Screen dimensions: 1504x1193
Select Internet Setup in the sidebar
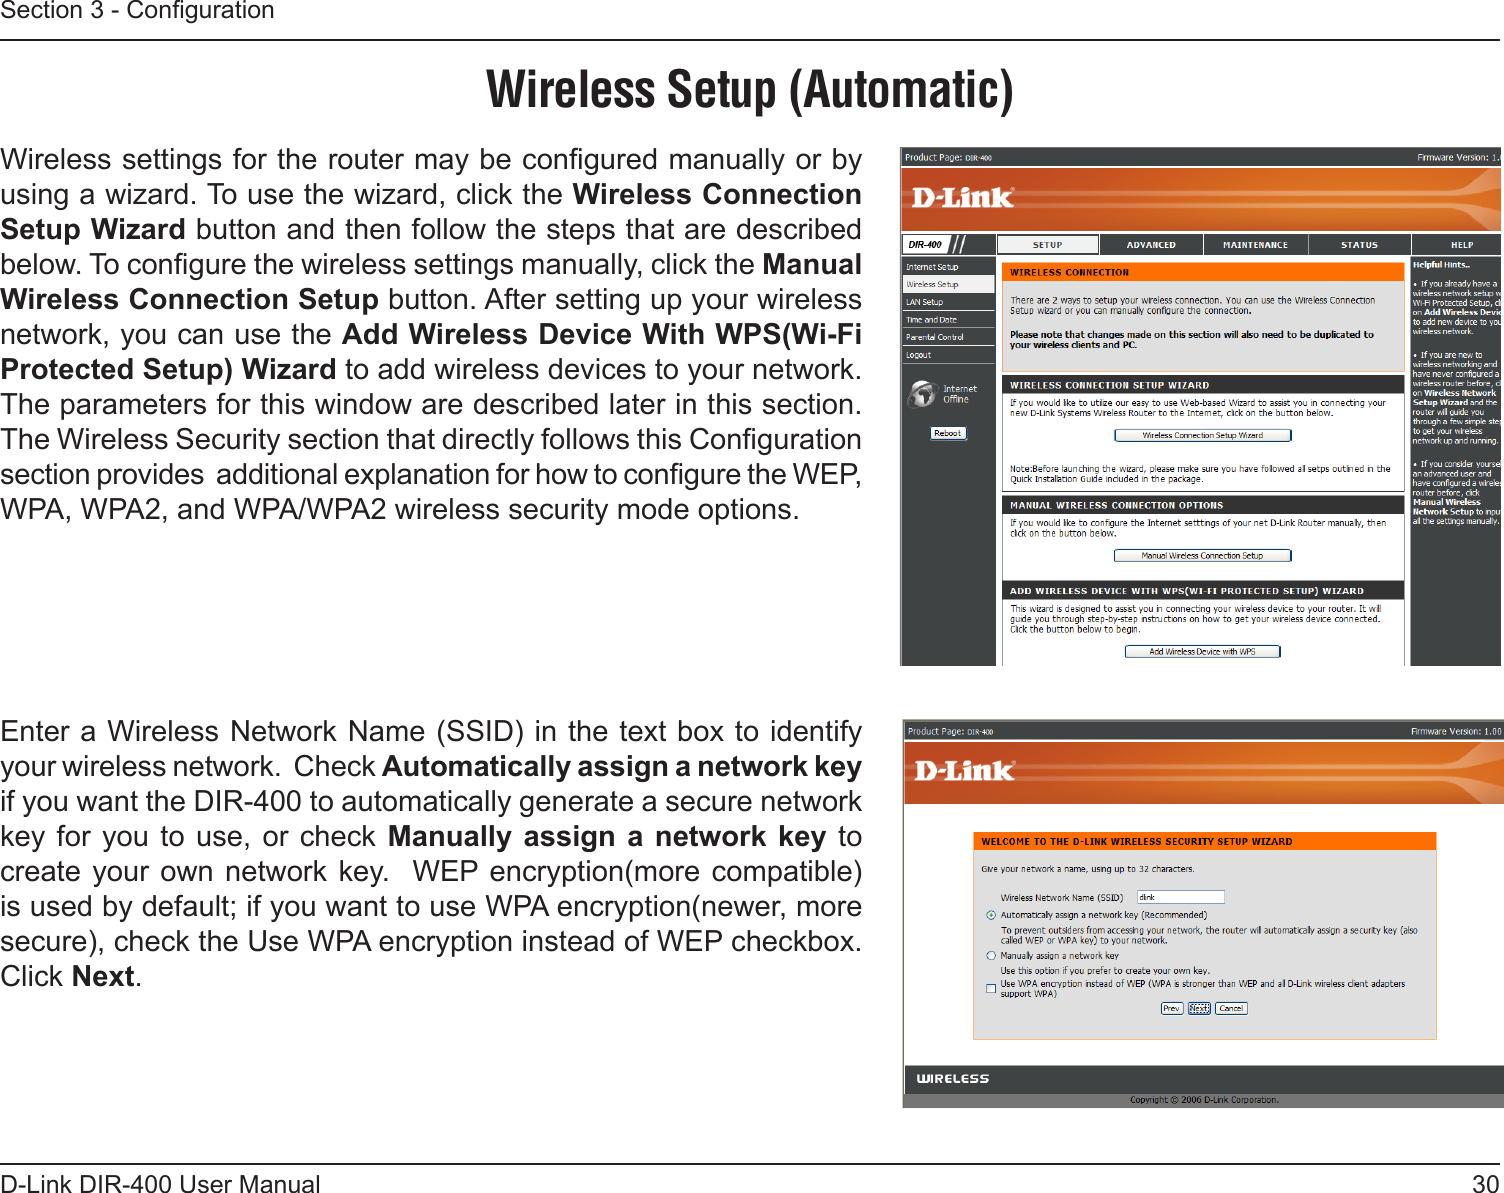click(x=948, y=267)
